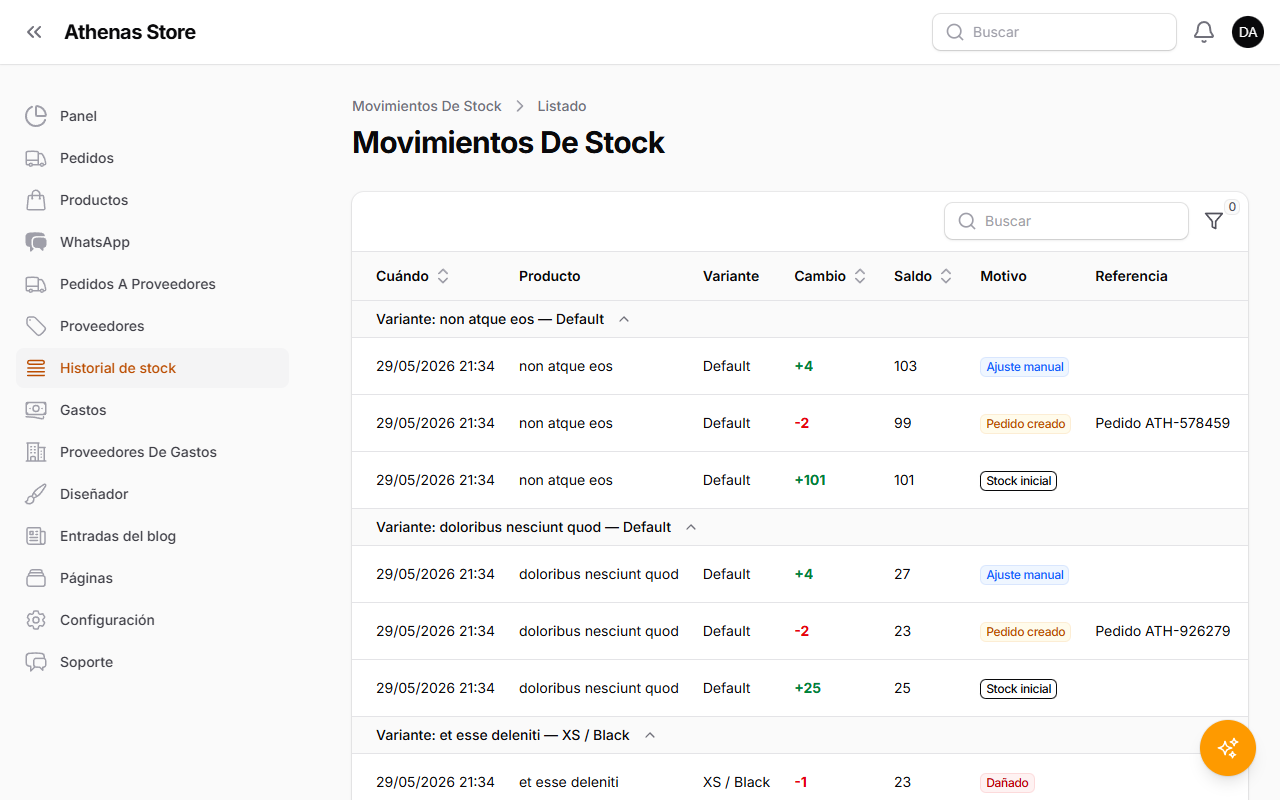Click the Pedidos truck icon
This screenshot has width=1280, height=800.
point(36,158)
